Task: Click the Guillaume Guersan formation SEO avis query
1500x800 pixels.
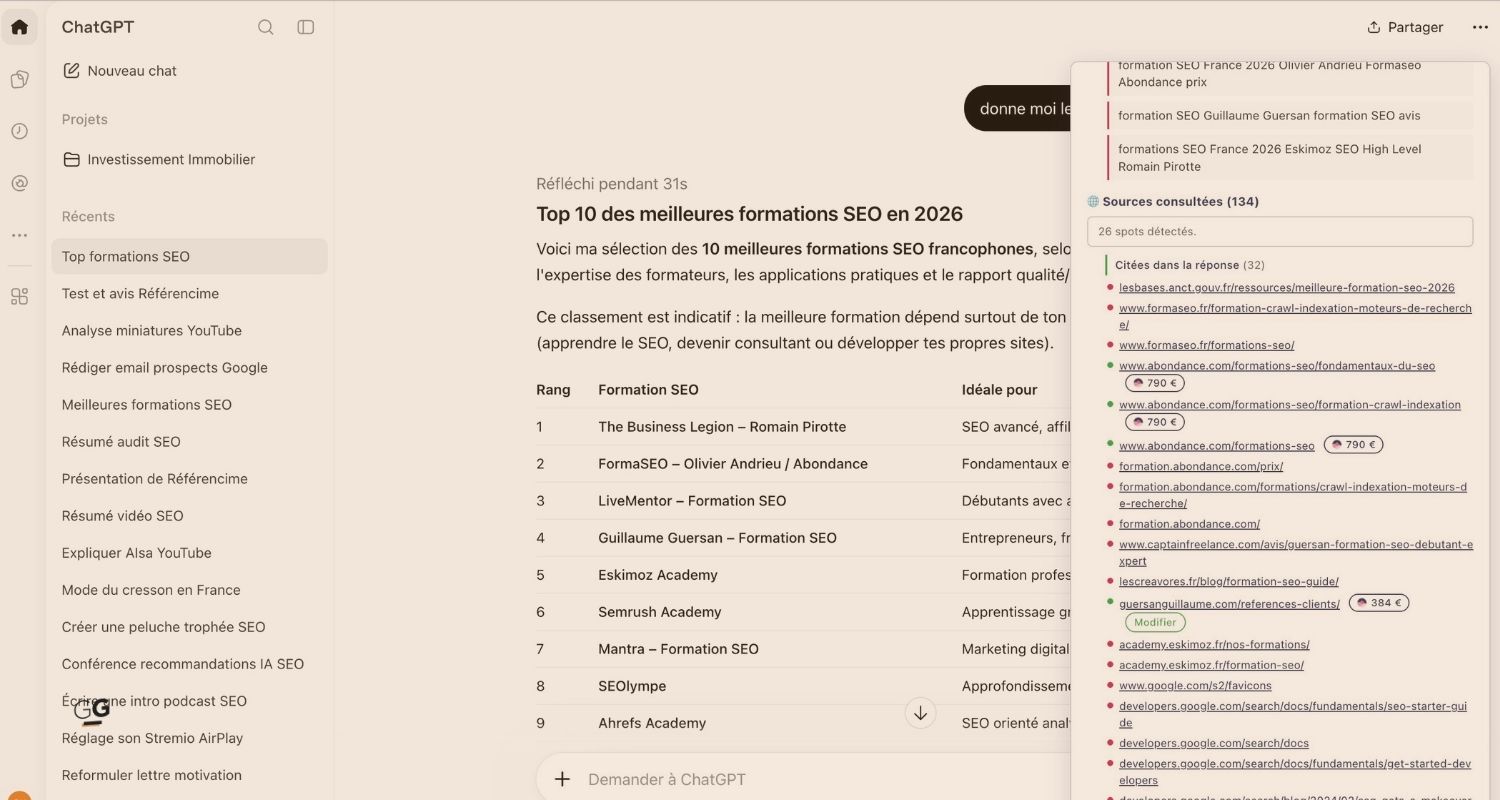Action: (1290, 116)
